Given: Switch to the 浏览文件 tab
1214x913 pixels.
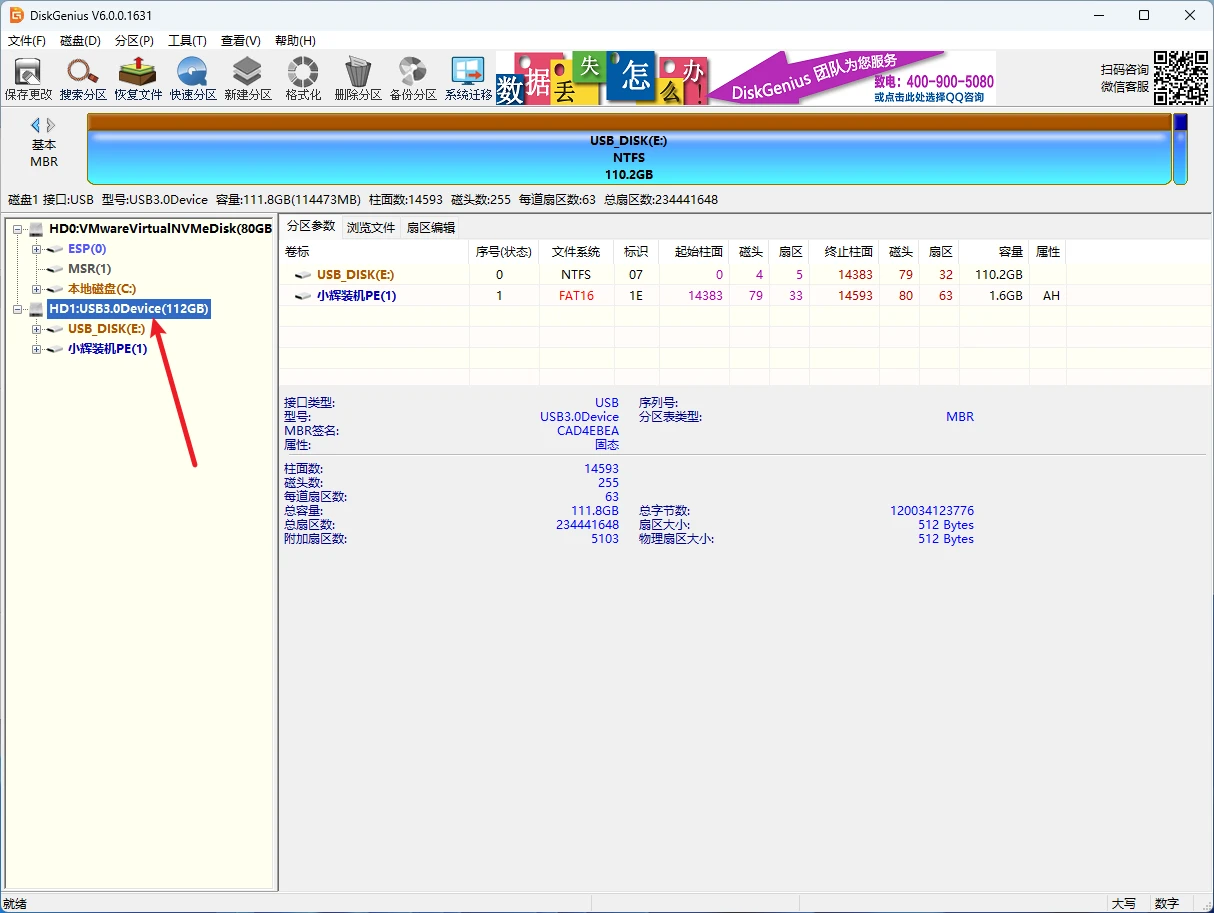Looking at the screenshot, I should click(371, 227).
